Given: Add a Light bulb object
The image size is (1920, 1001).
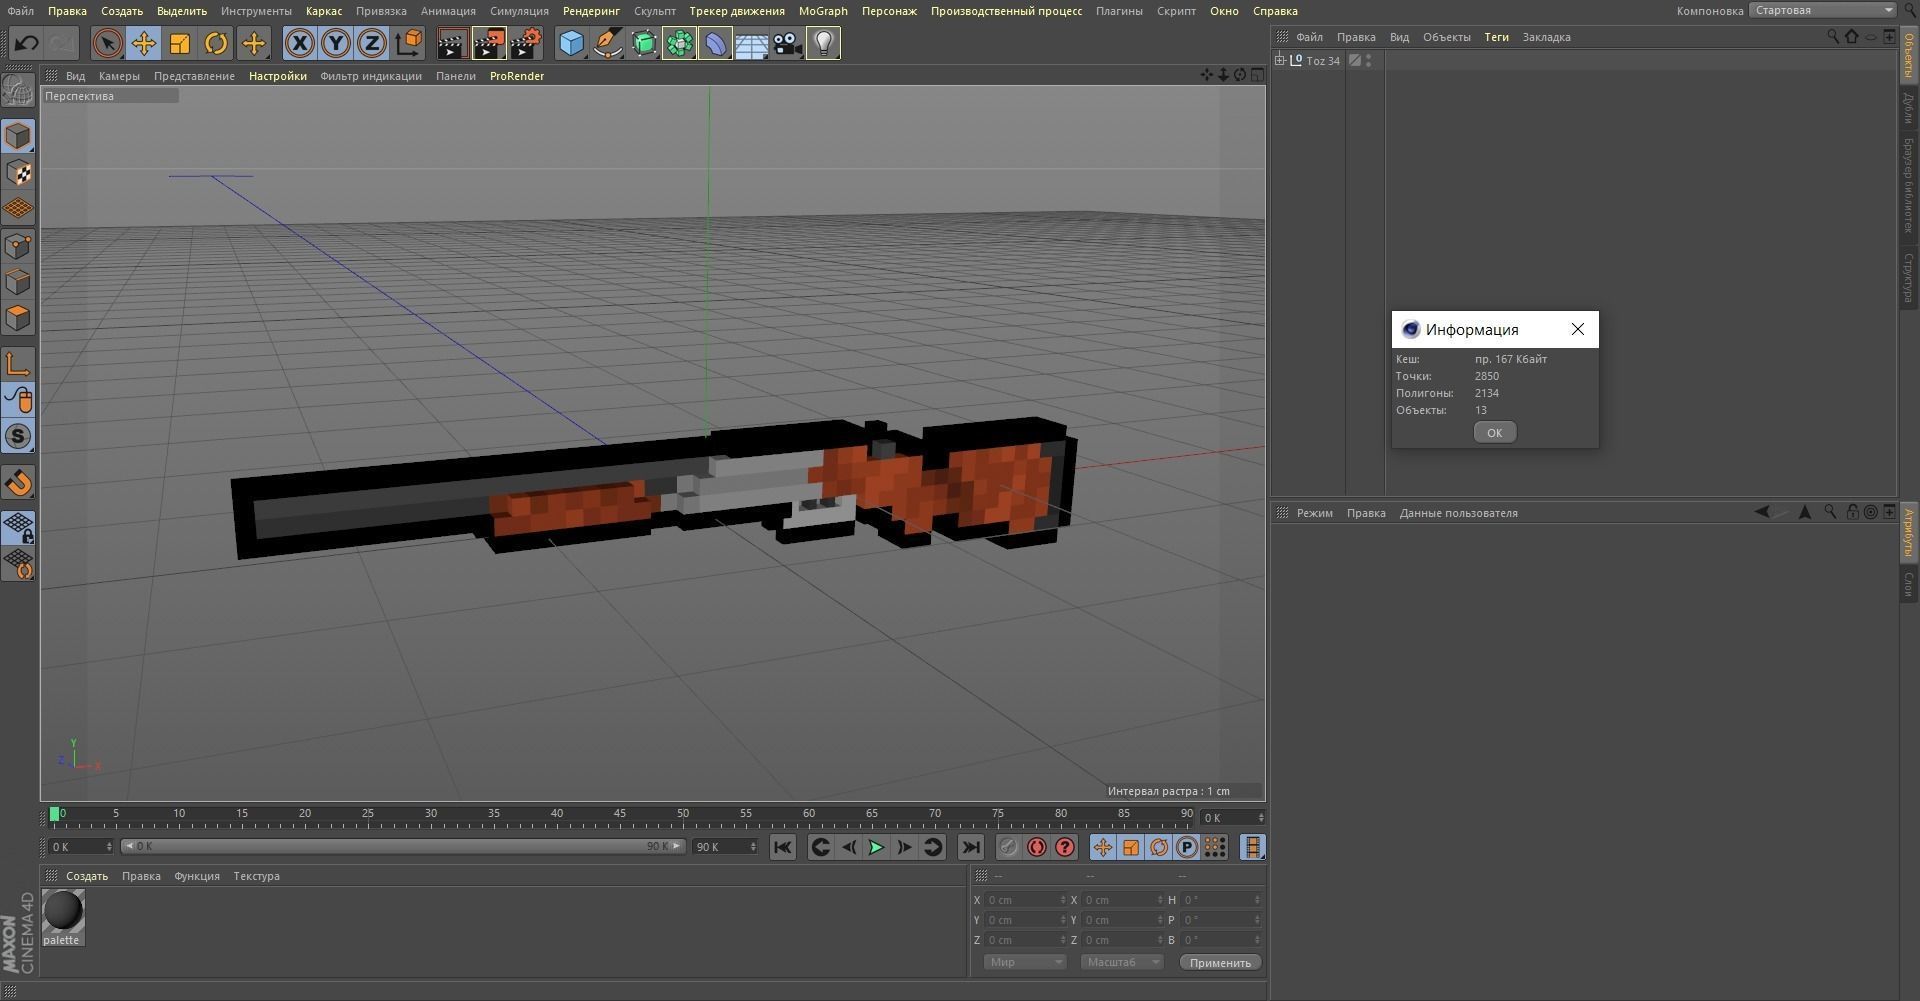Looking at the screenshot, I should coord(823,43).
